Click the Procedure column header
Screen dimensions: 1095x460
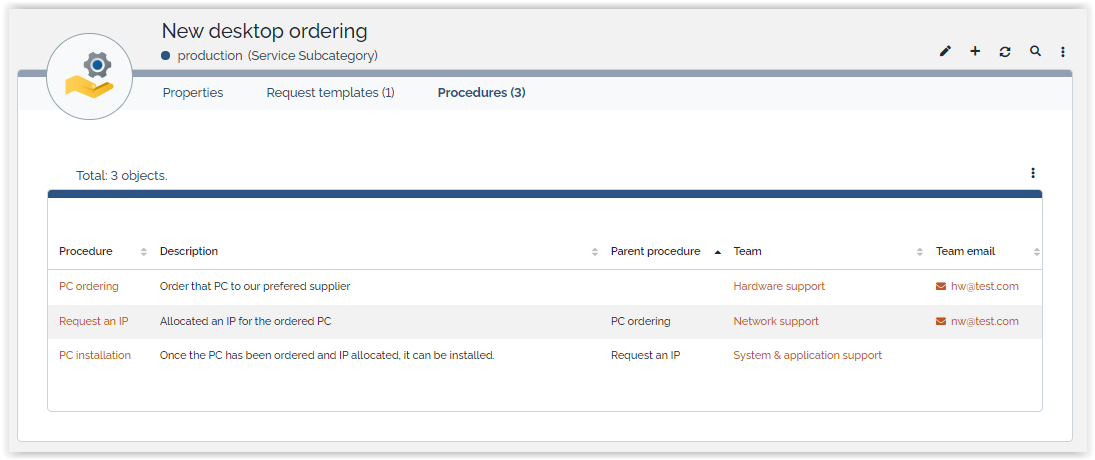[x=85, y=251]
